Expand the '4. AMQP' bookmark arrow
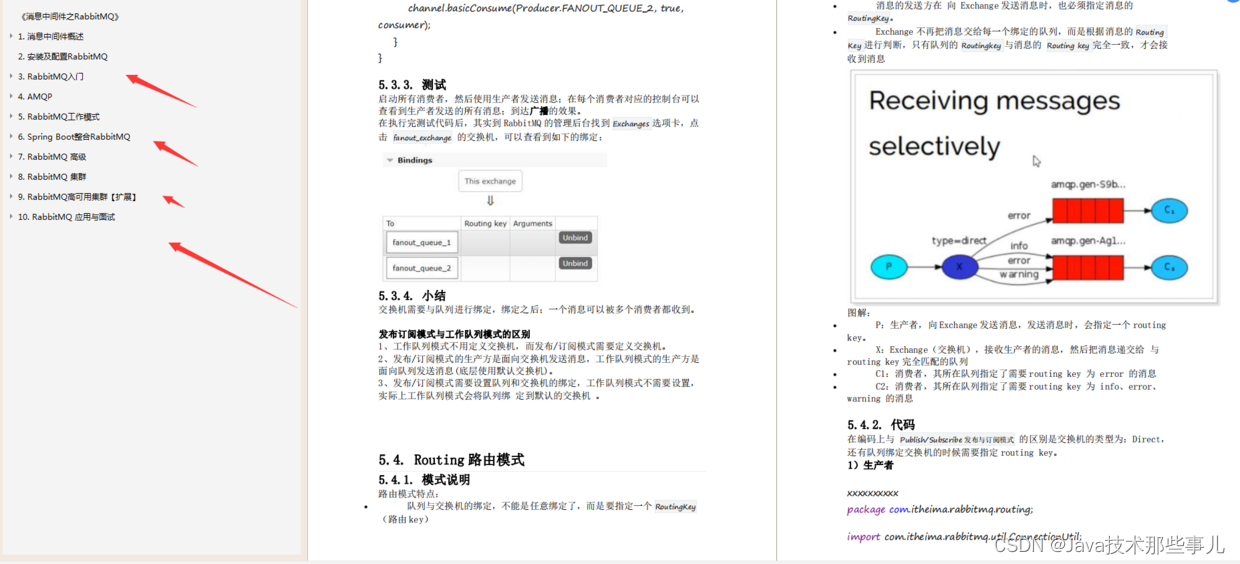This screenshot has height=564, width=1240. [11, 96]
